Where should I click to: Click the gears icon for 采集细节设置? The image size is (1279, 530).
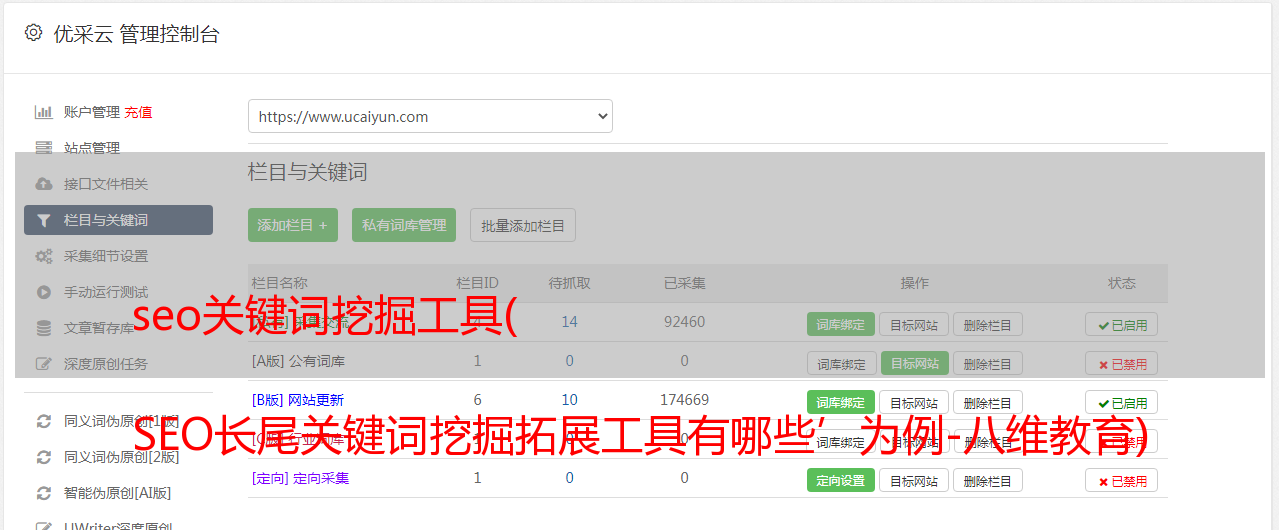(x=44, y=256)
